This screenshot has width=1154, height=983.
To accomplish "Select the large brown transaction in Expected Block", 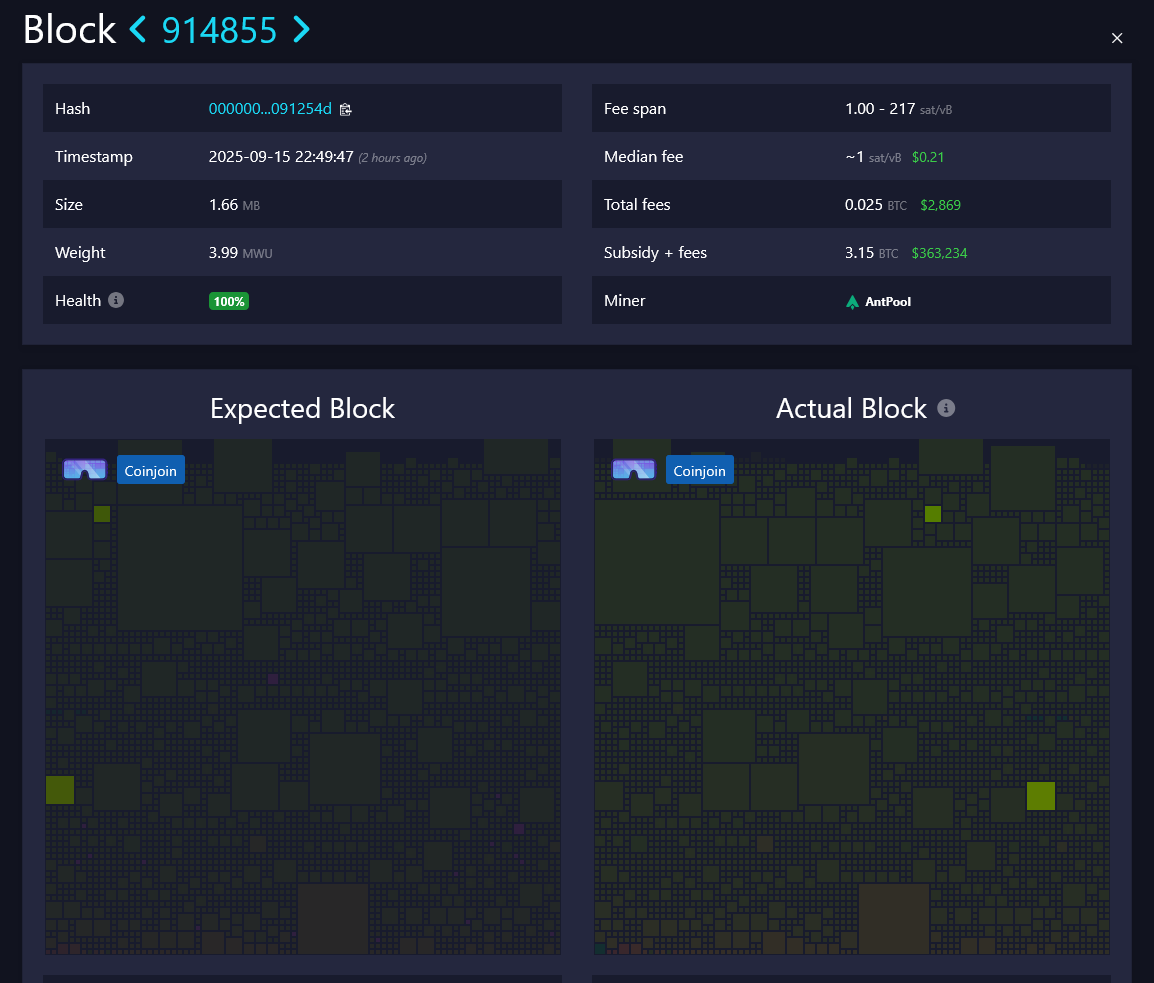I will point(333,918).
